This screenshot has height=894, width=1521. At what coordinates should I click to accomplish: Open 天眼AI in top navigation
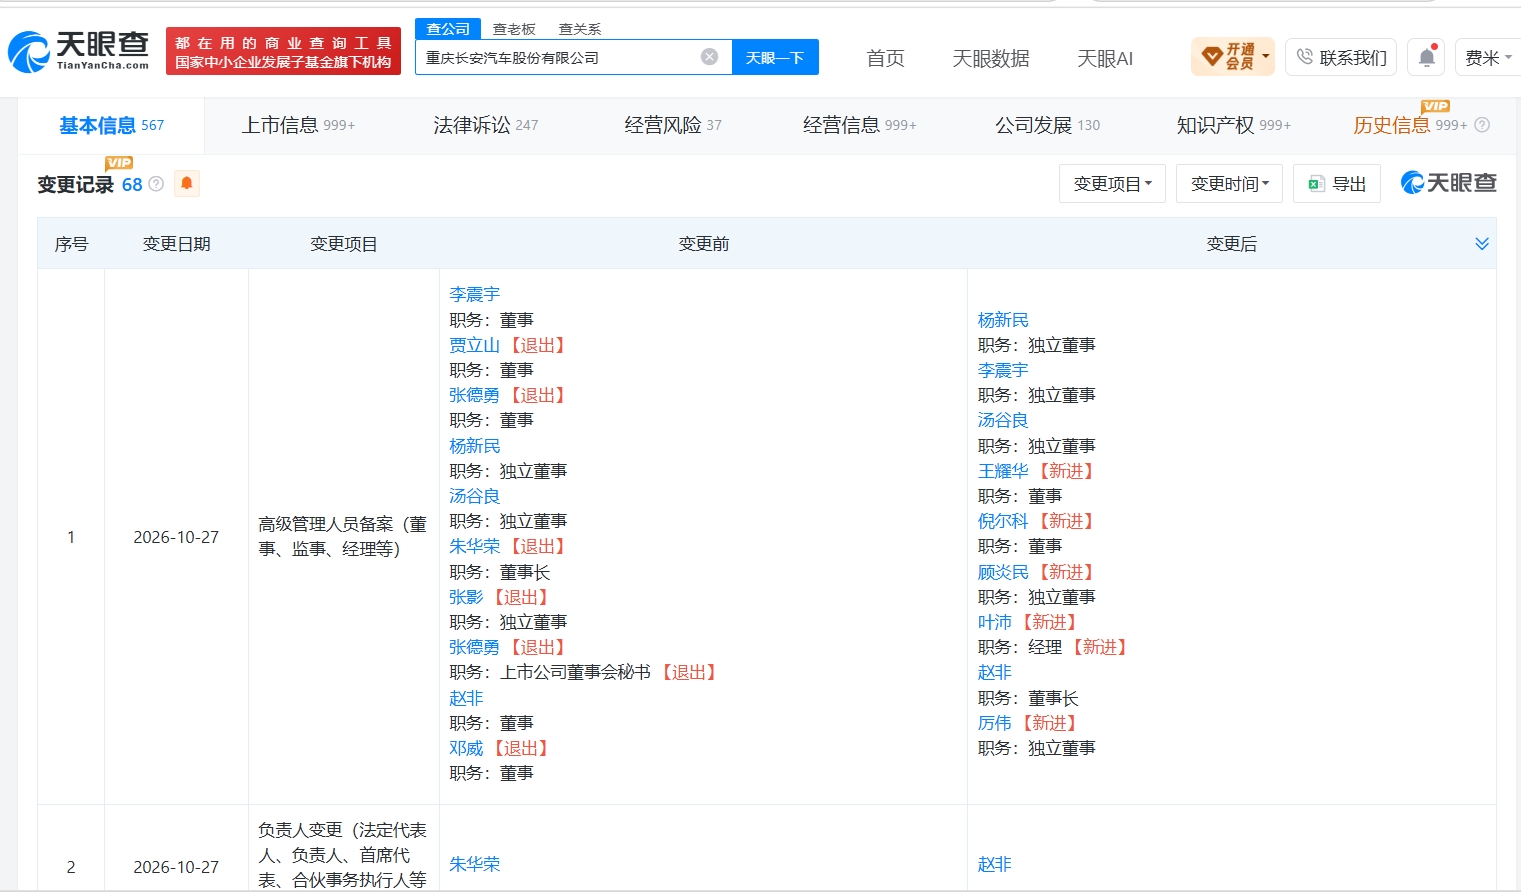click(1105, 58)
